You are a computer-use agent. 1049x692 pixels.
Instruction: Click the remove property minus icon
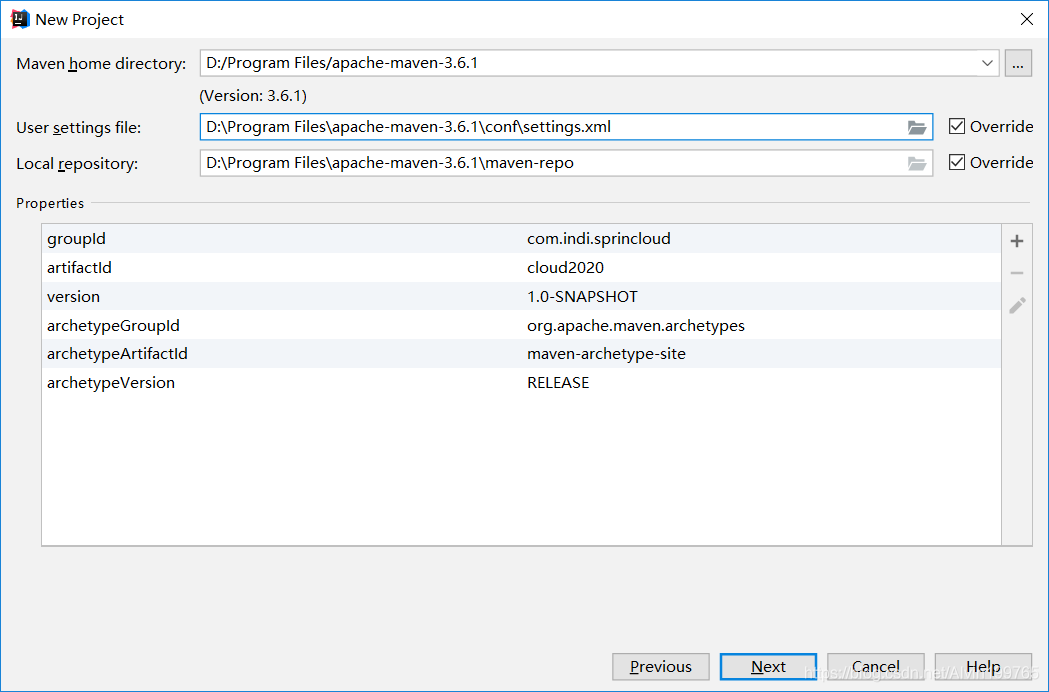point(1017,273)
